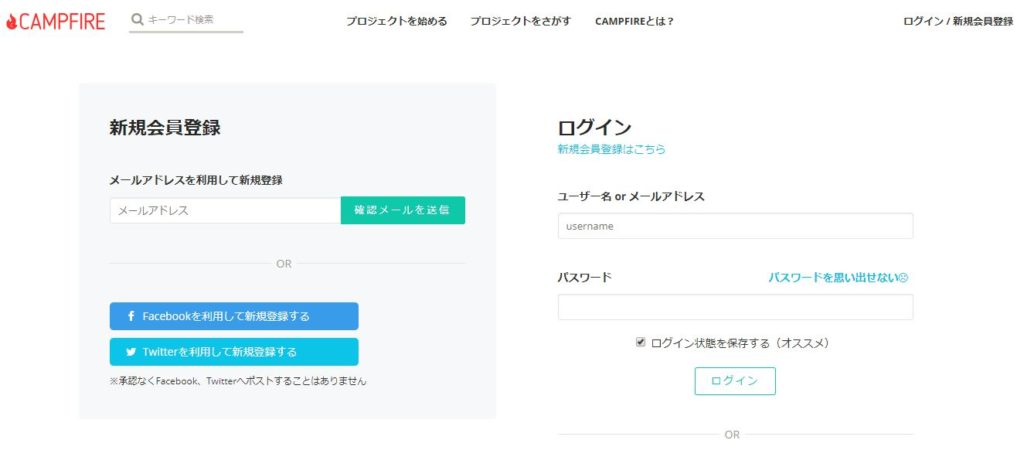Click the username input field
The image size is (1024, 457).
735,226
